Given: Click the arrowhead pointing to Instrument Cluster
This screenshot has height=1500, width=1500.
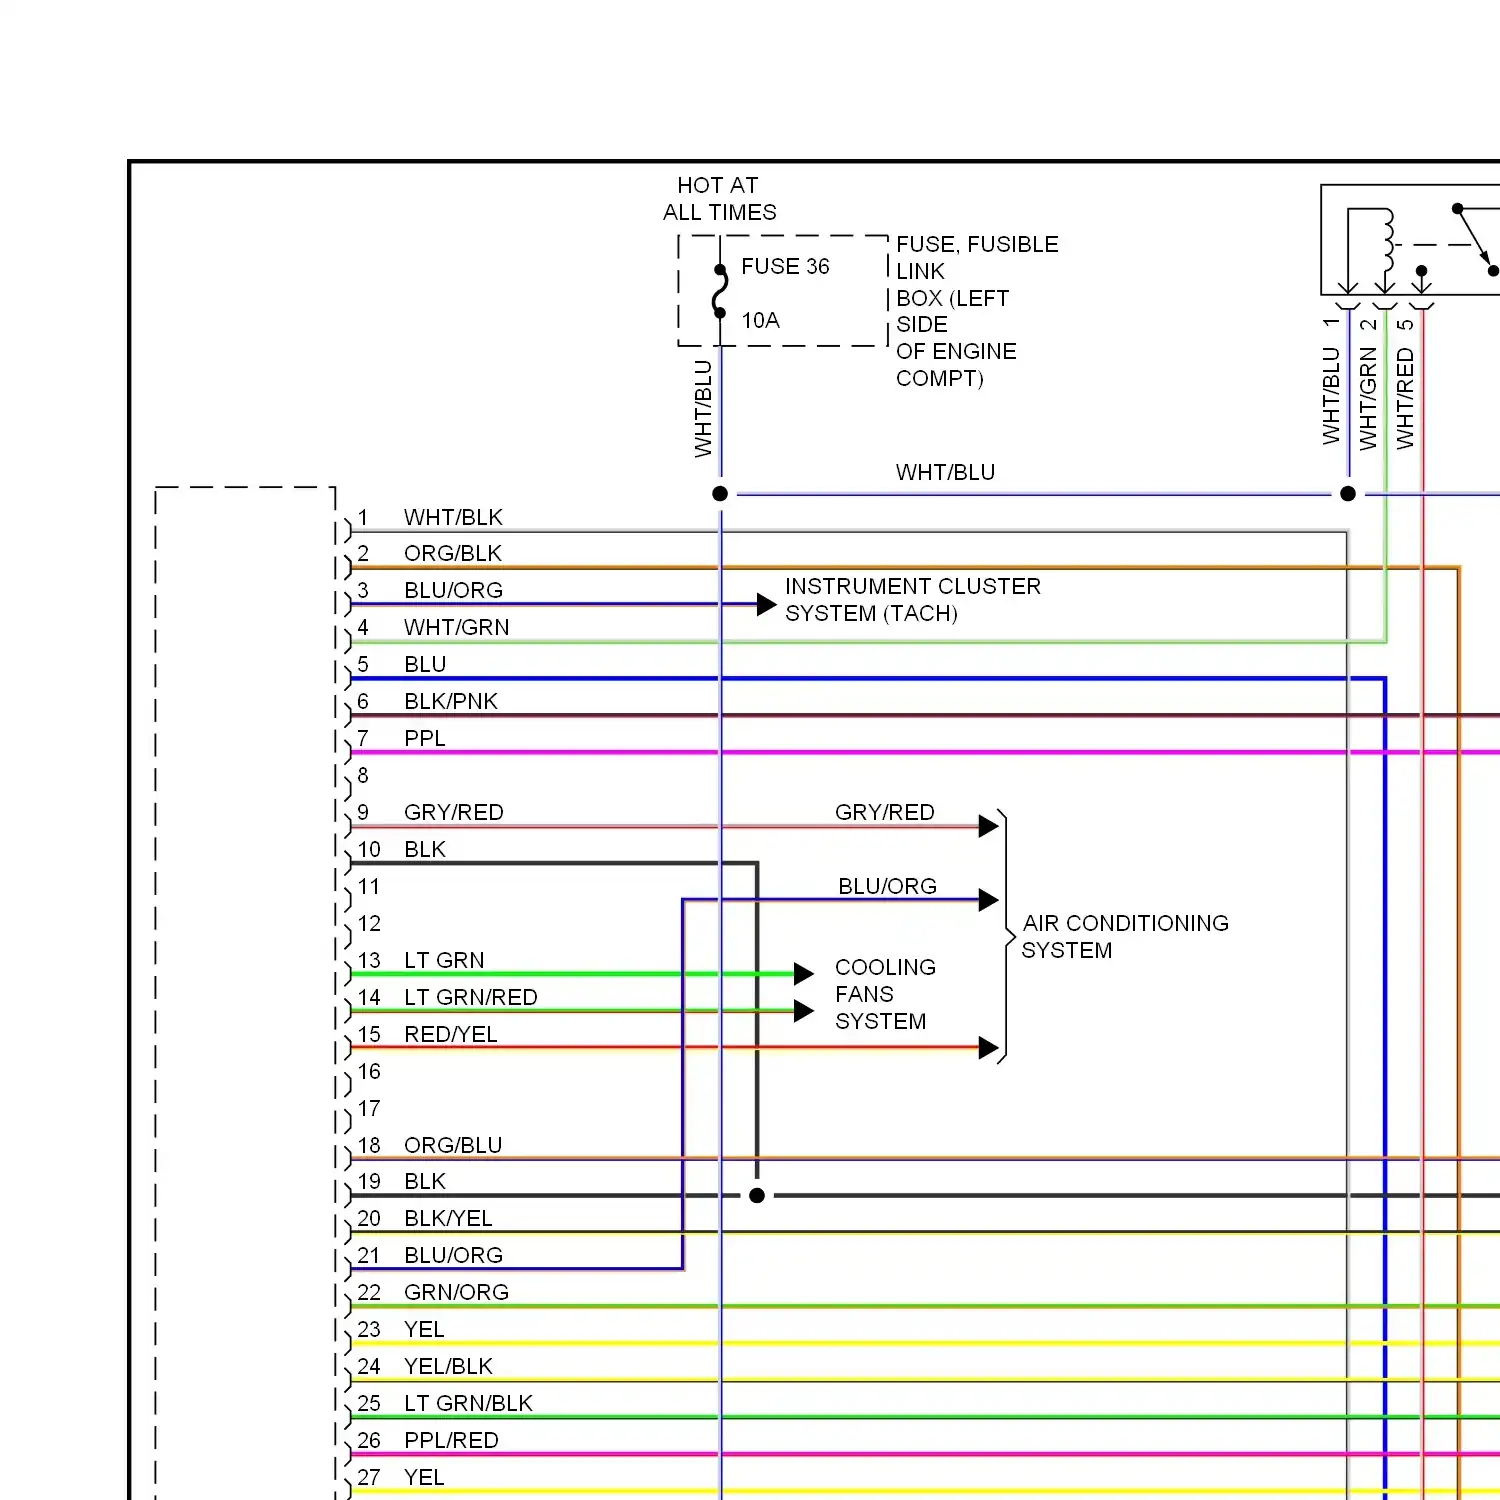Looking at the screenshot, I should point(767,604).
